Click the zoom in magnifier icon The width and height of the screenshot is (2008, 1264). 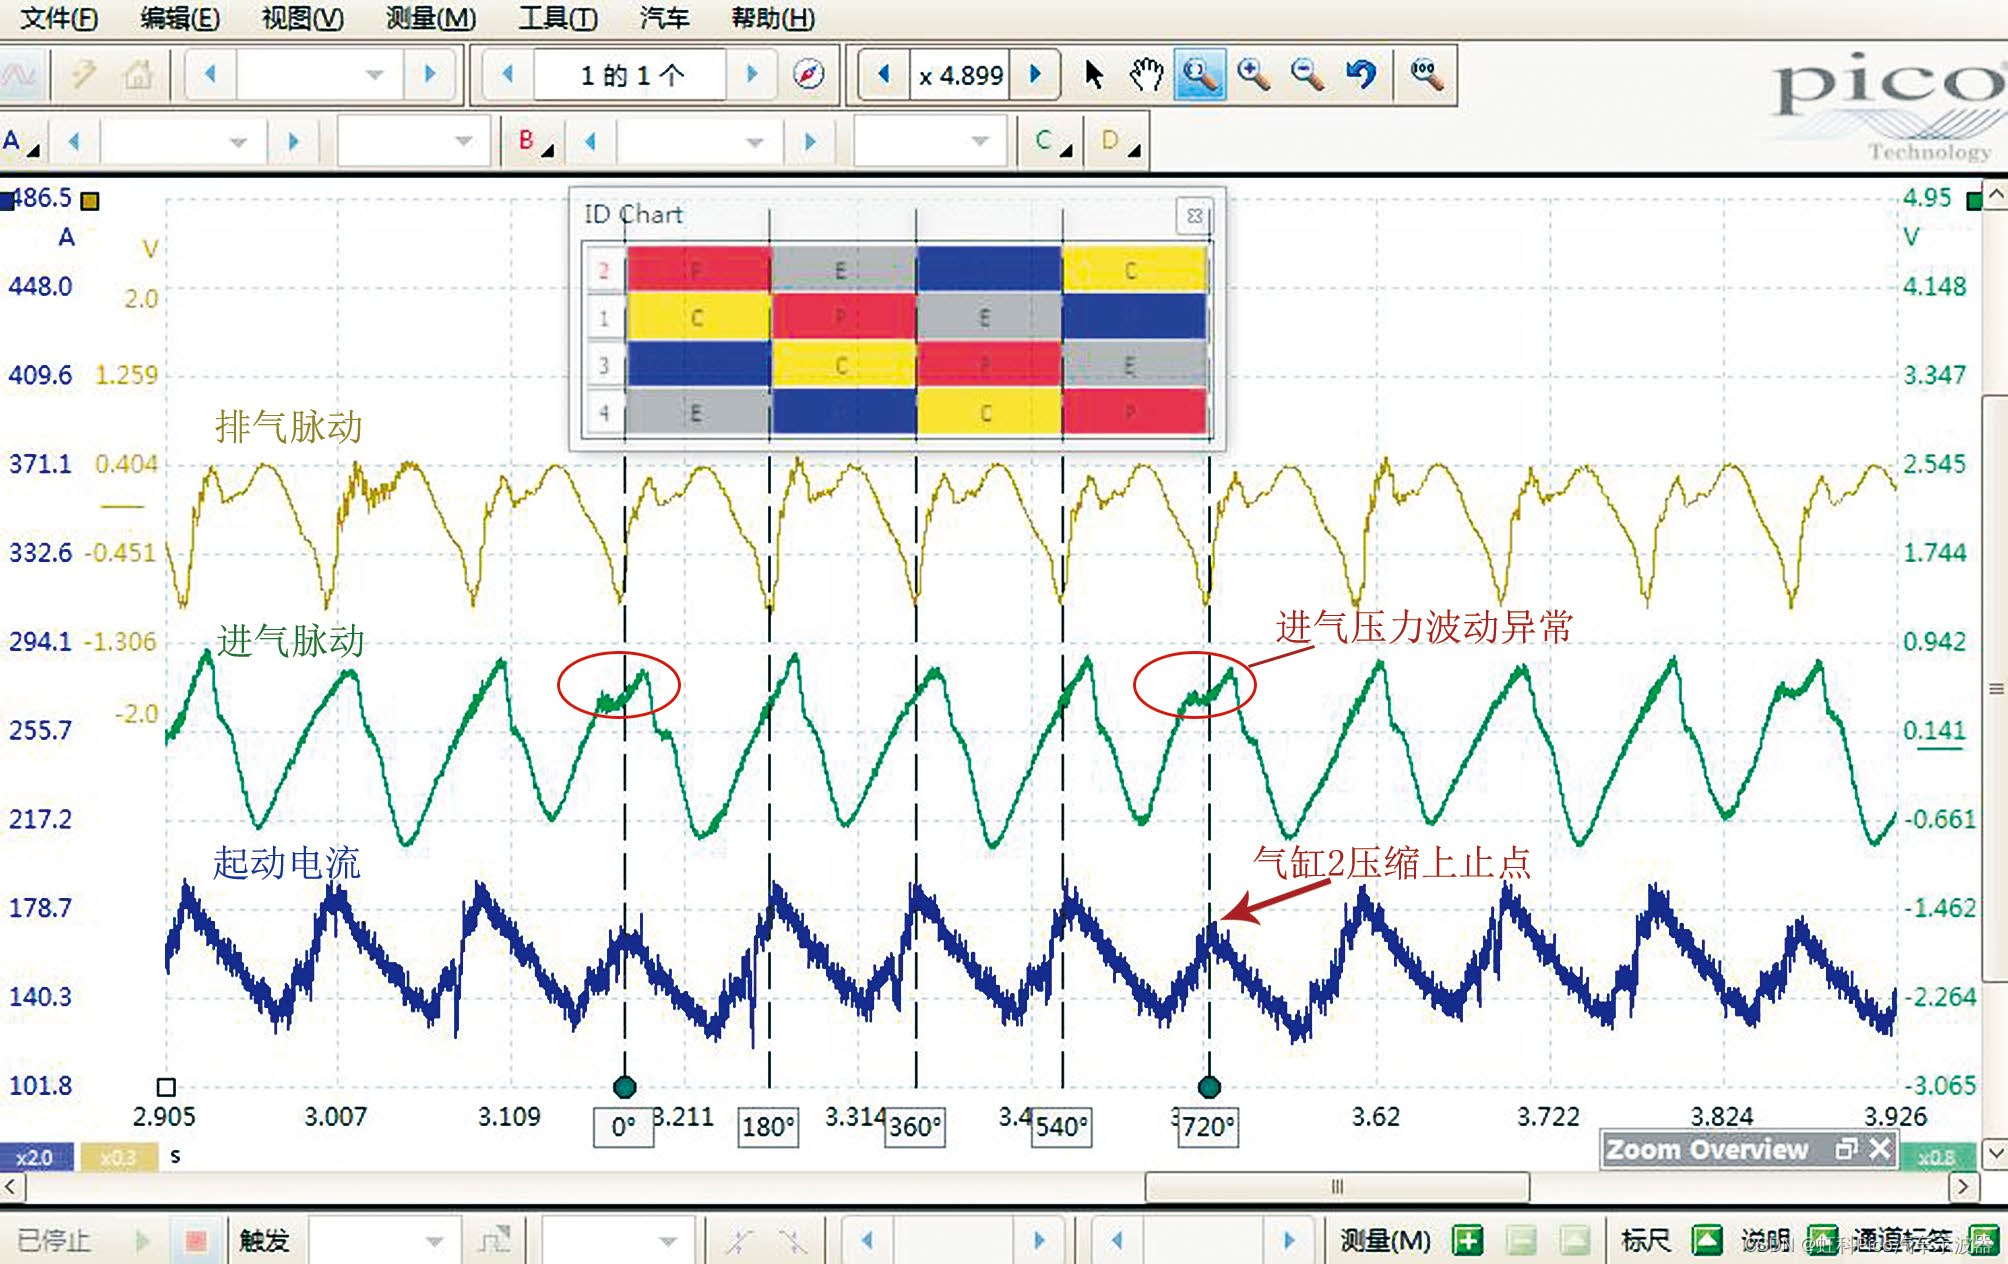(x=1253, y=74)
